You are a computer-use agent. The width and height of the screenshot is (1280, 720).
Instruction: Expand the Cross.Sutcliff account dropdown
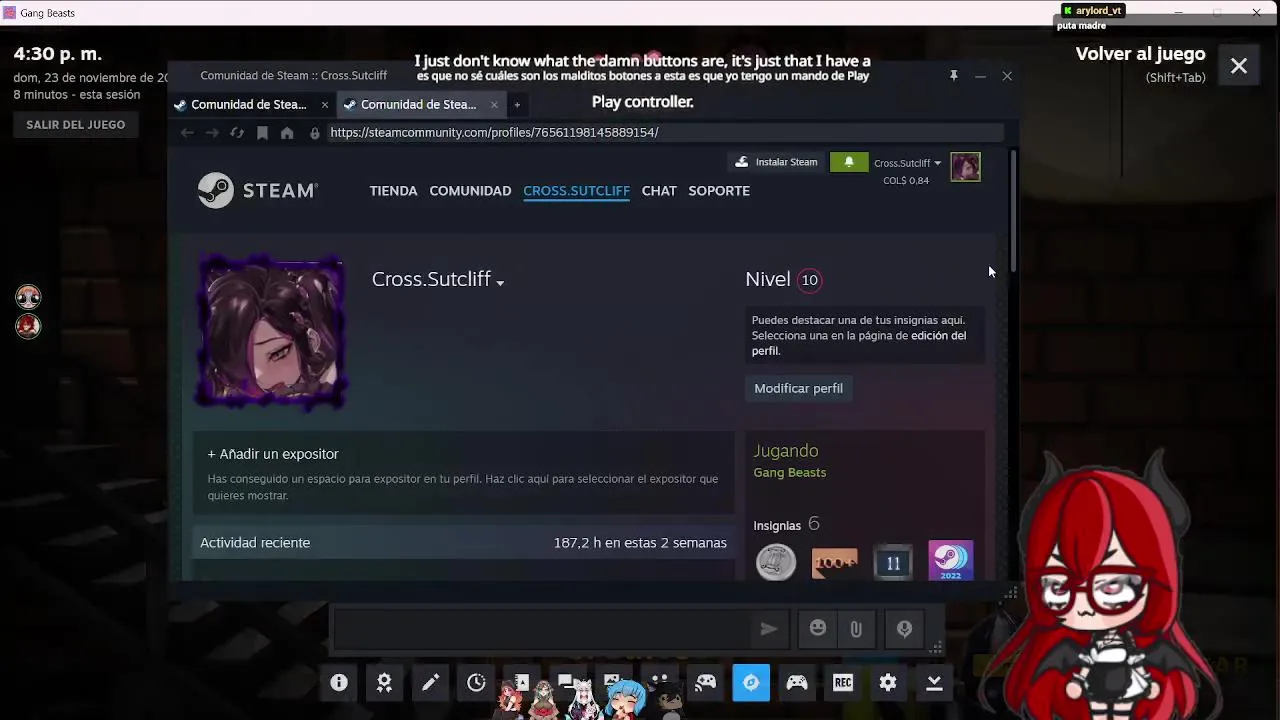click(907, 163)
